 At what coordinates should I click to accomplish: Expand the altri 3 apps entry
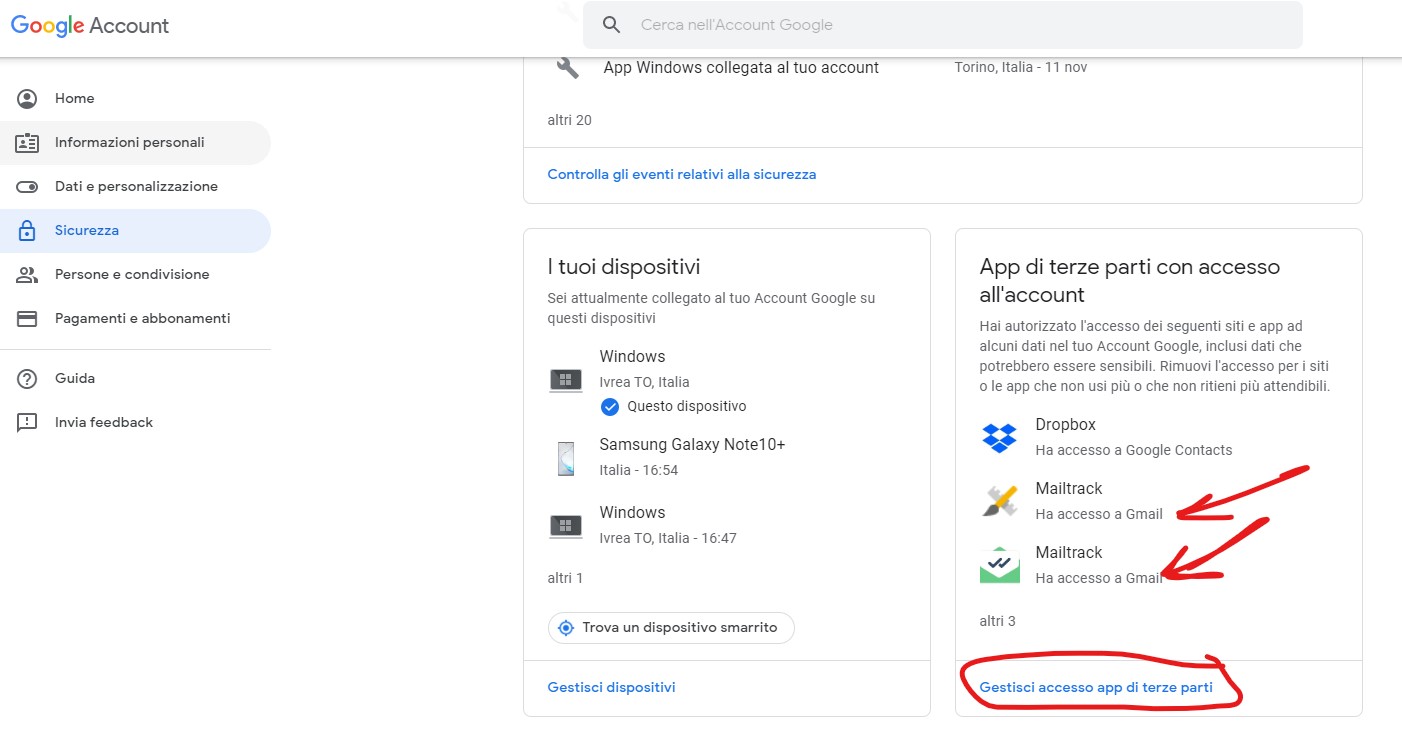(997, 621)
